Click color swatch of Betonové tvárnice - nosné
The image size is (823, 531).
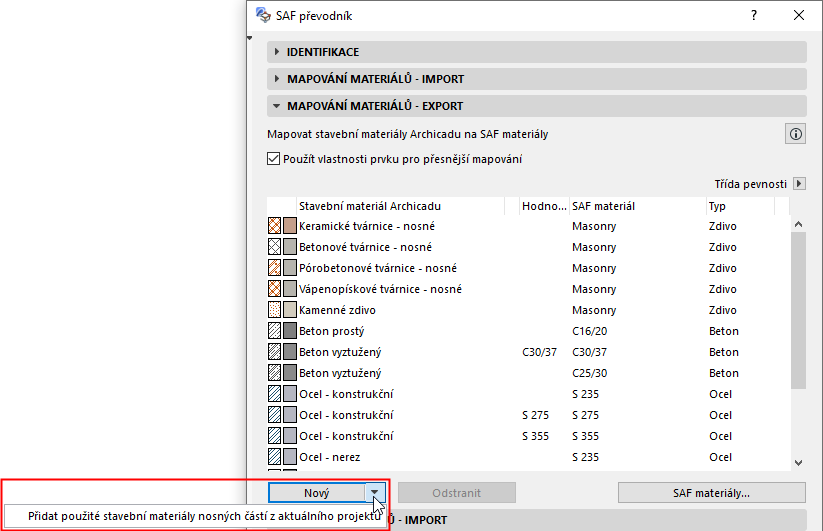[290, 247]
